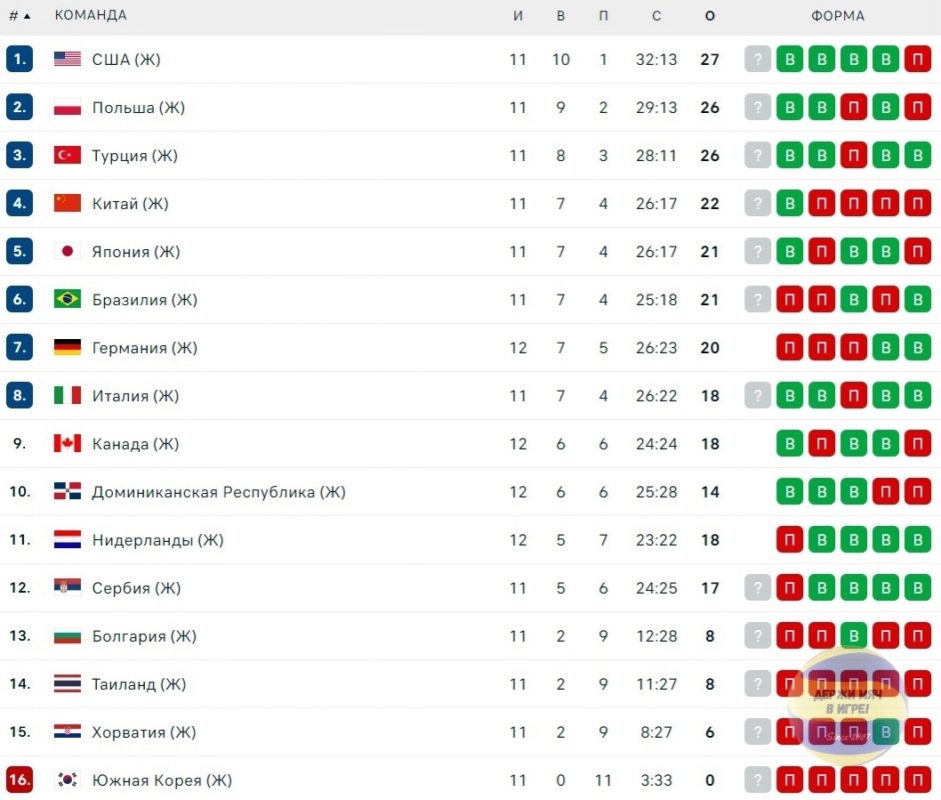Open the Германия (Ж) team link

pos(144,347)
